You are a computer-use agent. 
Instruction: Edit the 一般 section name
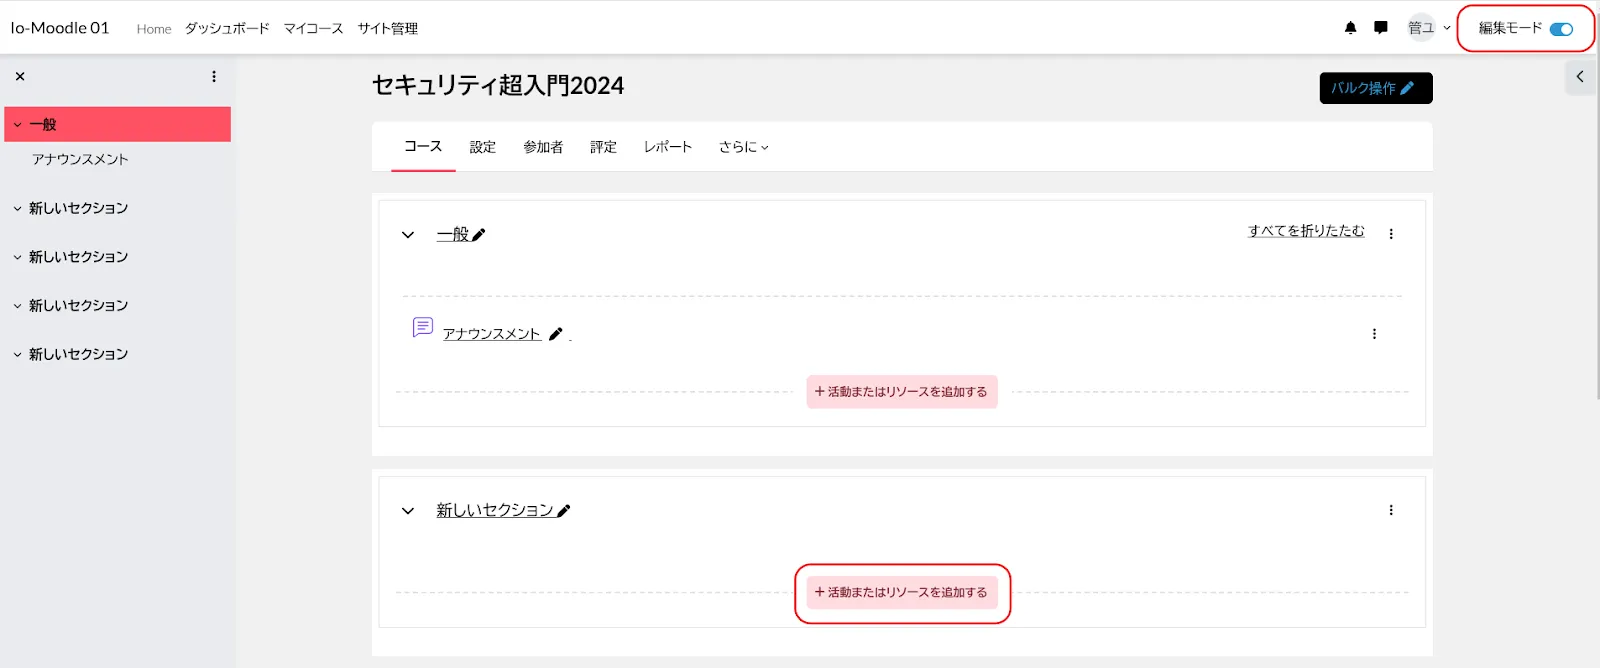pos(479,235)
